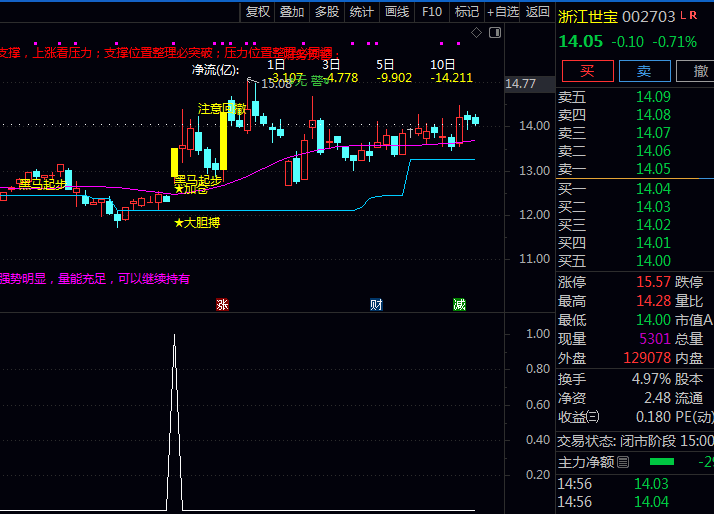This screenshot has width=714, height=514.
Task: Select 买一 price 14.04
Action: [x=653, y=188]
